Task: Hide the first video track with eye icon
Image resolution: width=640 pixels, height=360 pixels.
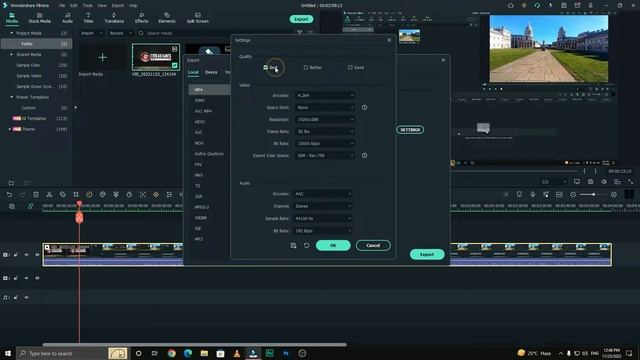Action: (37, 255)
